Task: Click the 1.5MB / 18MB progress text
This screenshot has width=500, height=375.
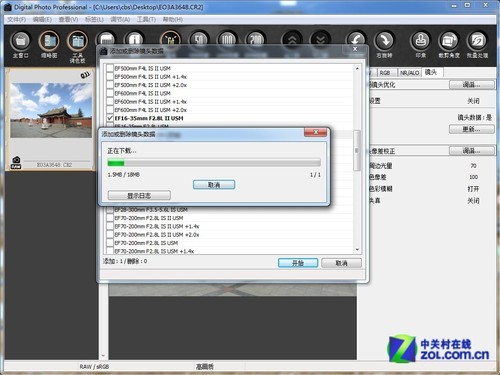Action: point(123,175)
